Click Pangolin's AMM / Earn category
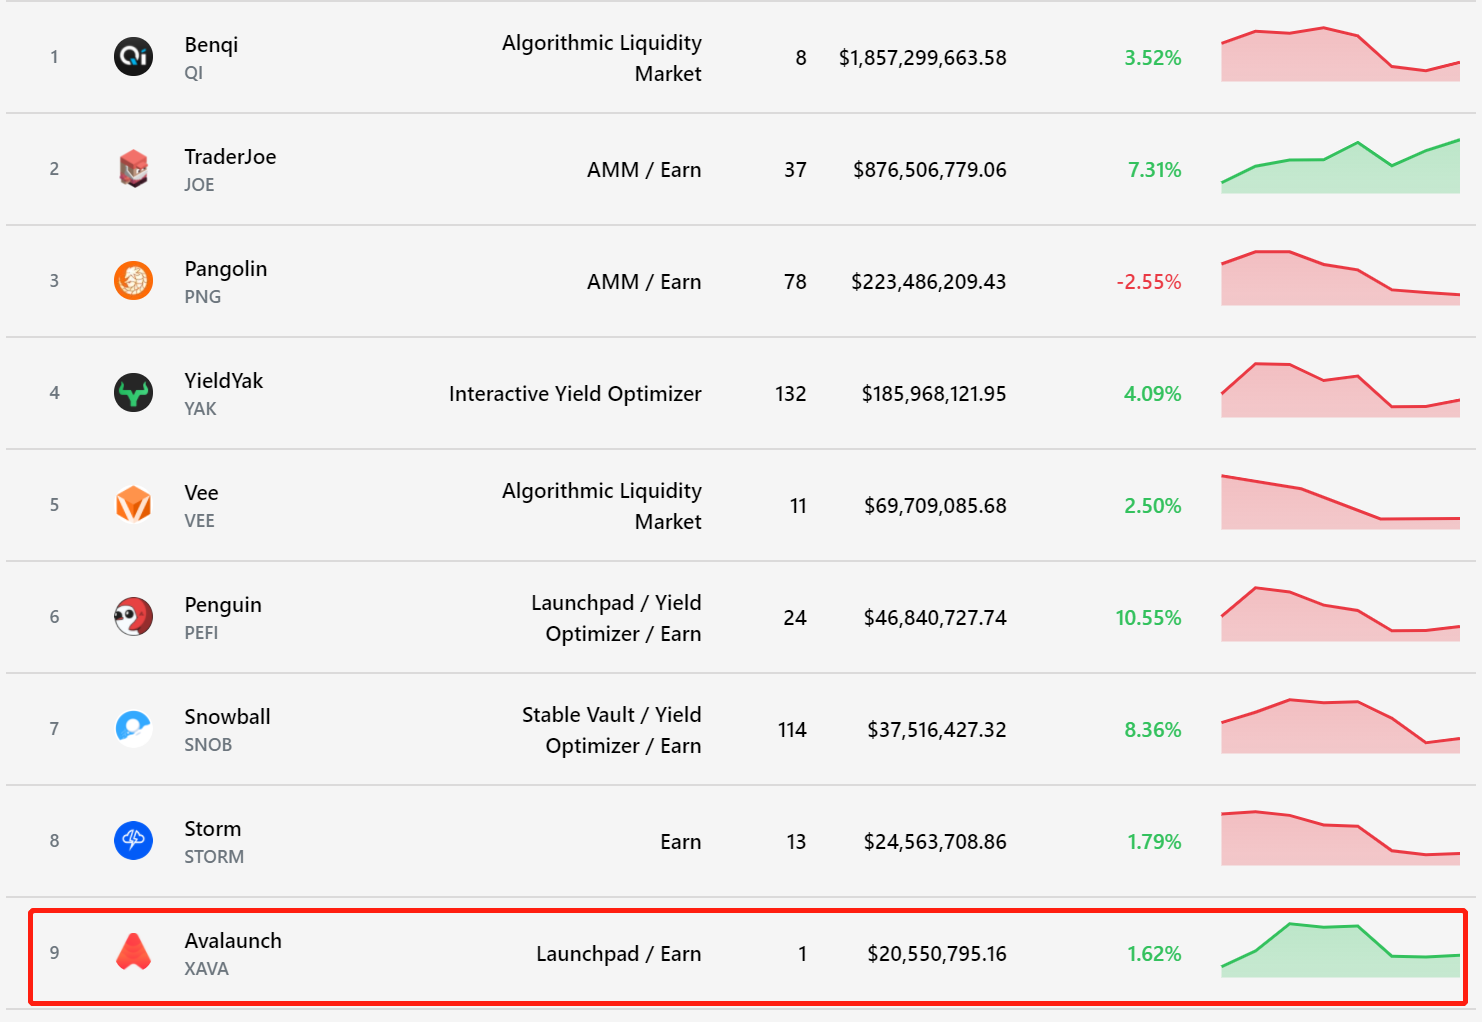This screenshot has width=1482, height=1022. pyautogui.click(x=644, y=282)
